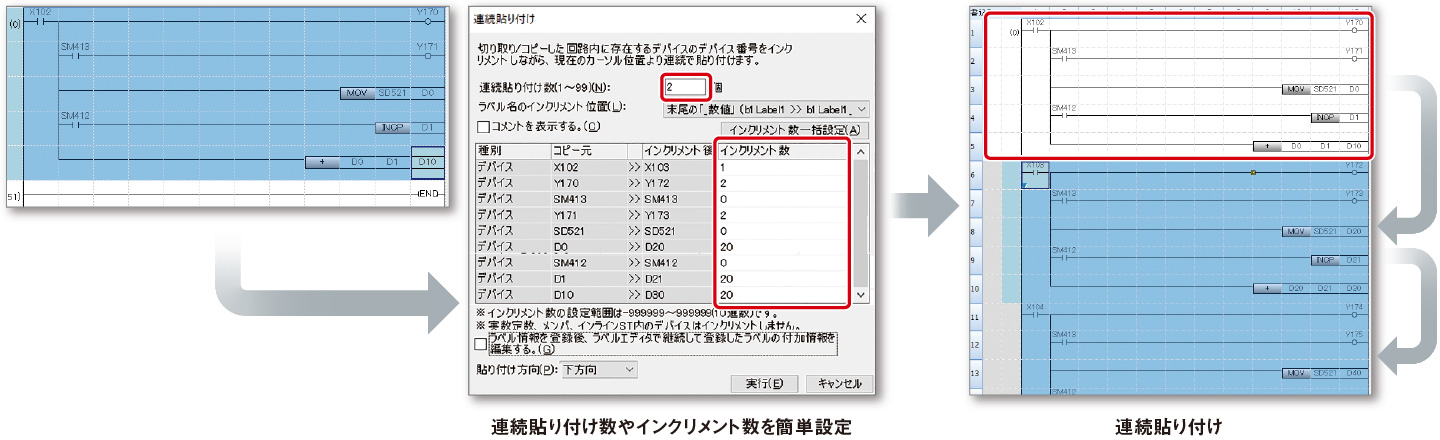Click the インクリメント数一括設定 button
Viewport: 1440px width, 440px height.
(x=795, y=130)
